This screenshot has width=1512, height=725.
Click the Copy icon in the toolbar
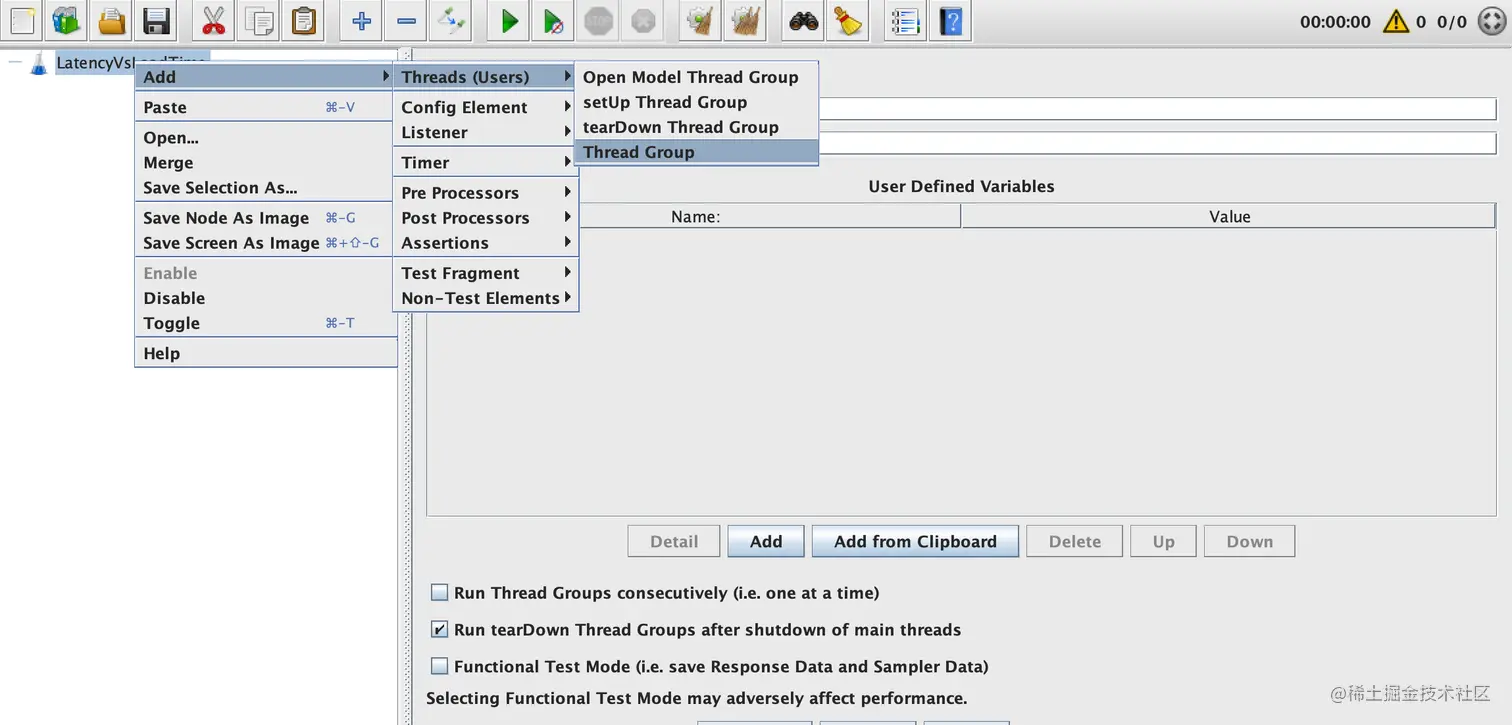258,20
